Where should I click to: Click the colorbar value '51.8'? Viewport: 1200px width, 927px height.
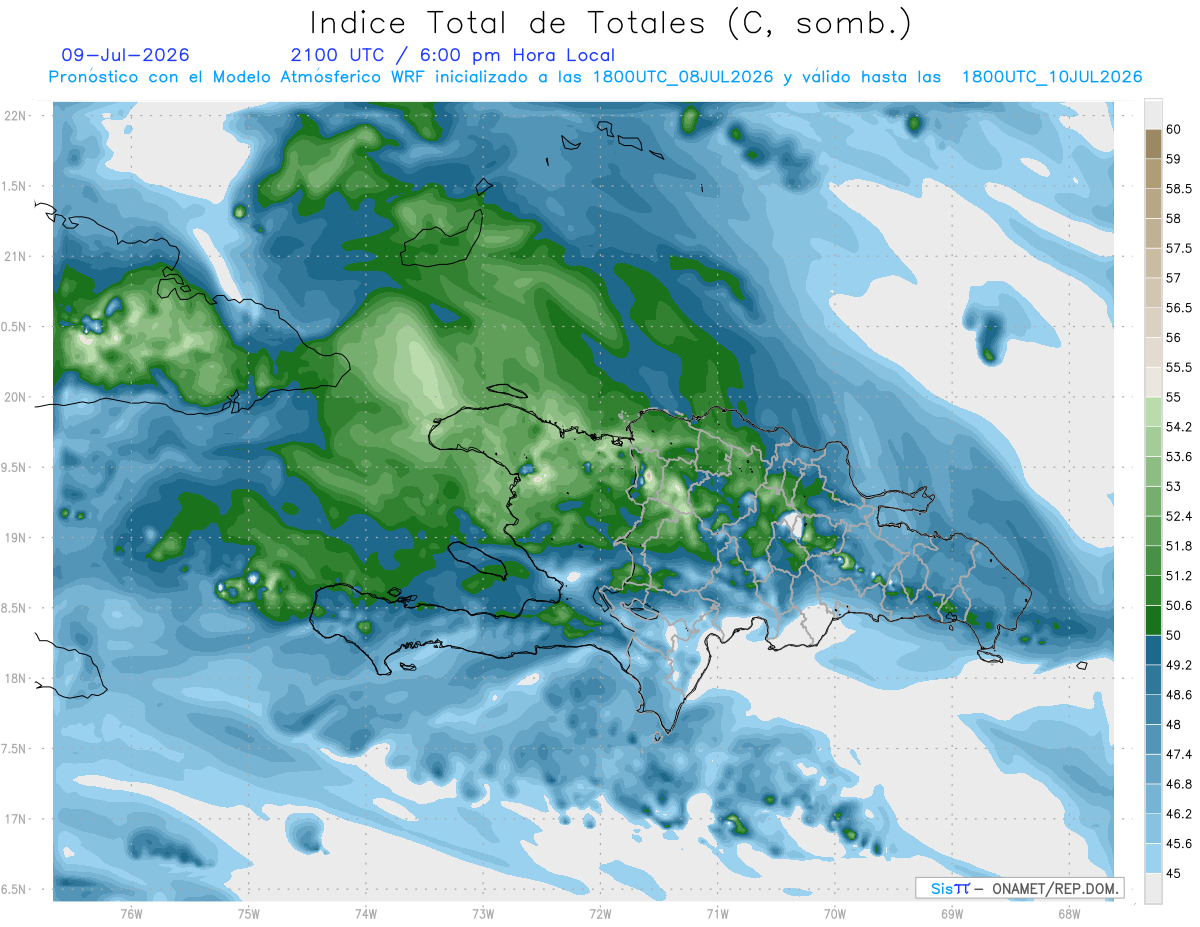1179,546
